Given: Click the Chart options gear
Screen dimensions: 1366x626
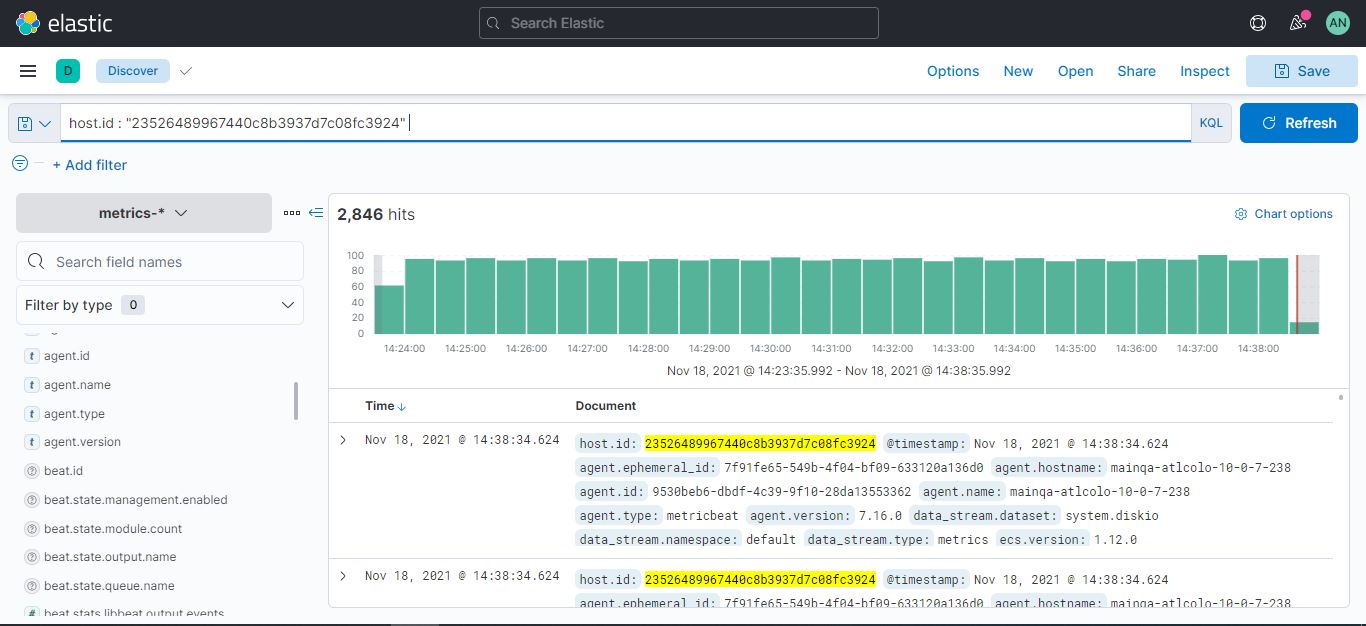Looking at the screenshot, I should click(1241, 214).
